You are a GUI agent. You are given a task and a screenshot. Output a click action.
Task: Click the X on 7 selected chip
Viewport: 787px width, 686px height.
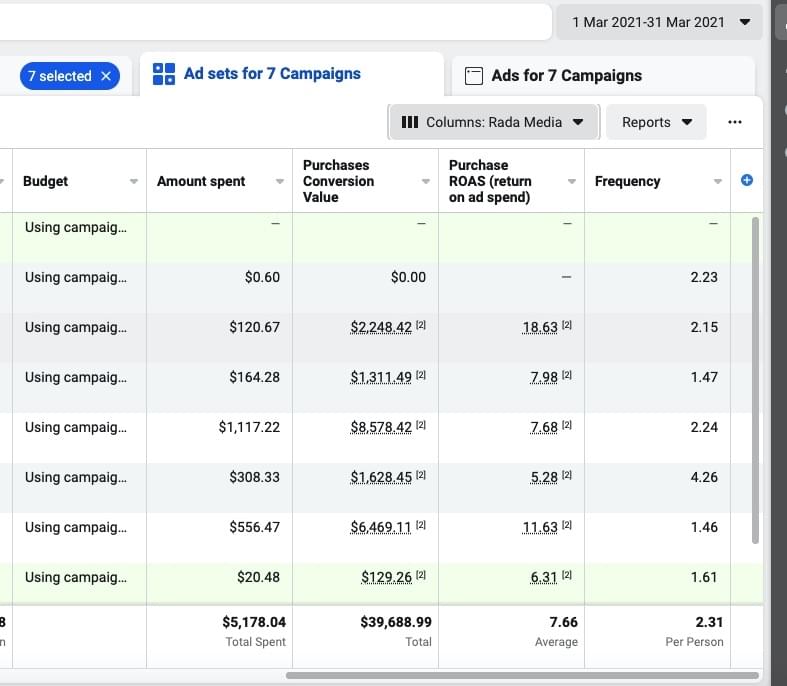click(106, 76)
